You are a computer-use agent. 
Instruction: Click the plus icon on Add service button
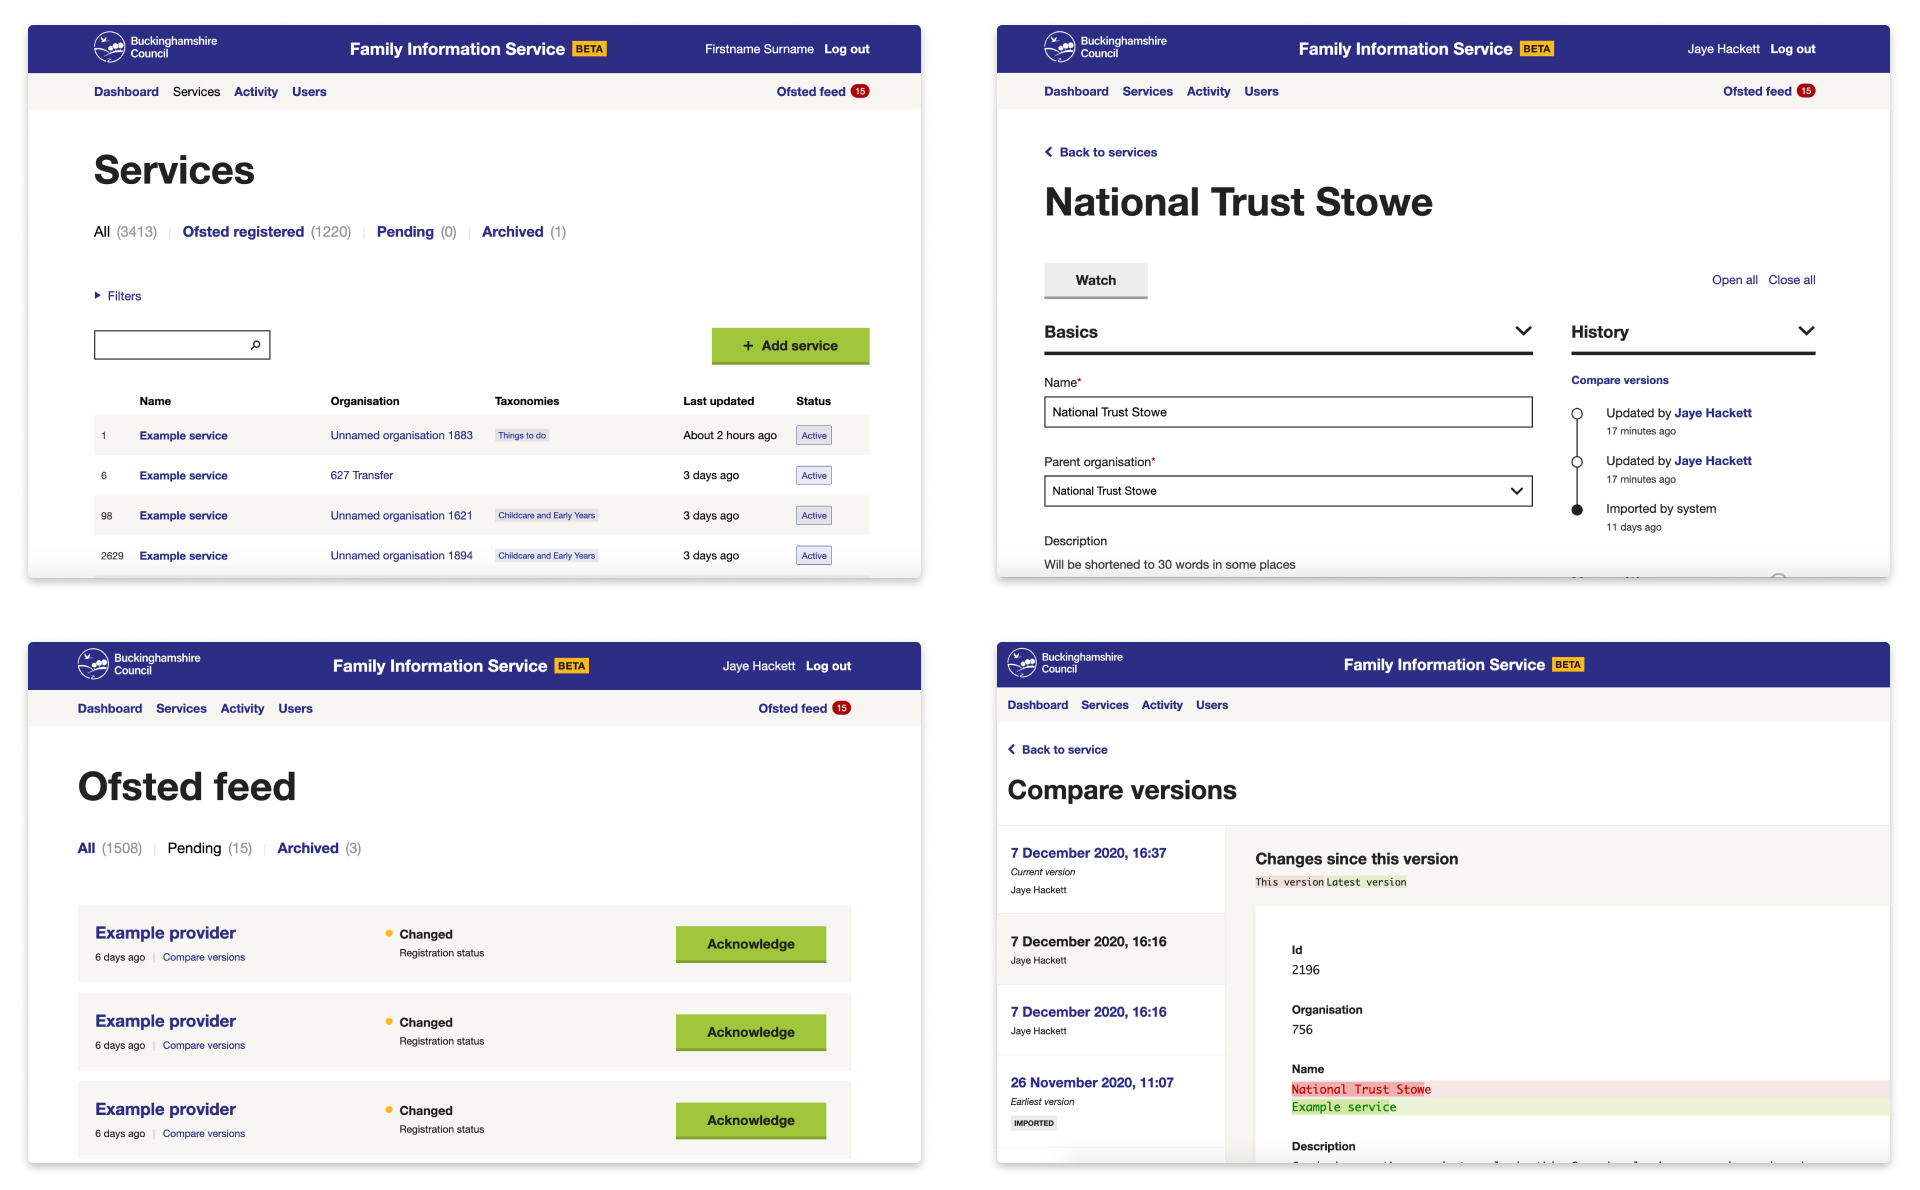coord(748,346)
